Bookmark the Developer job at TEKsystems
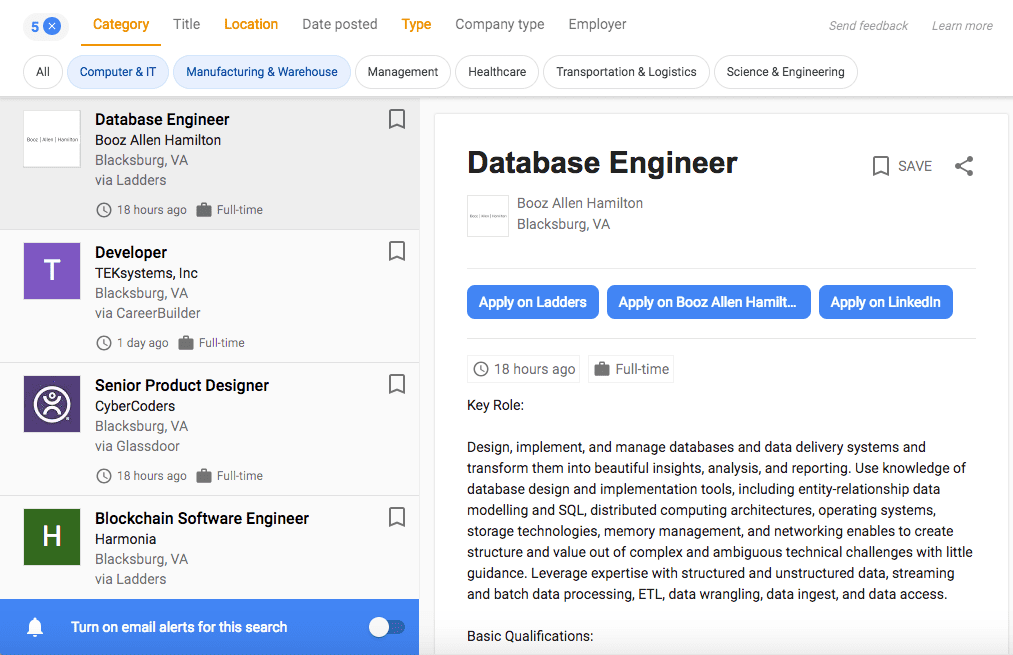The image size is (1013, 655). coord(397,251)
